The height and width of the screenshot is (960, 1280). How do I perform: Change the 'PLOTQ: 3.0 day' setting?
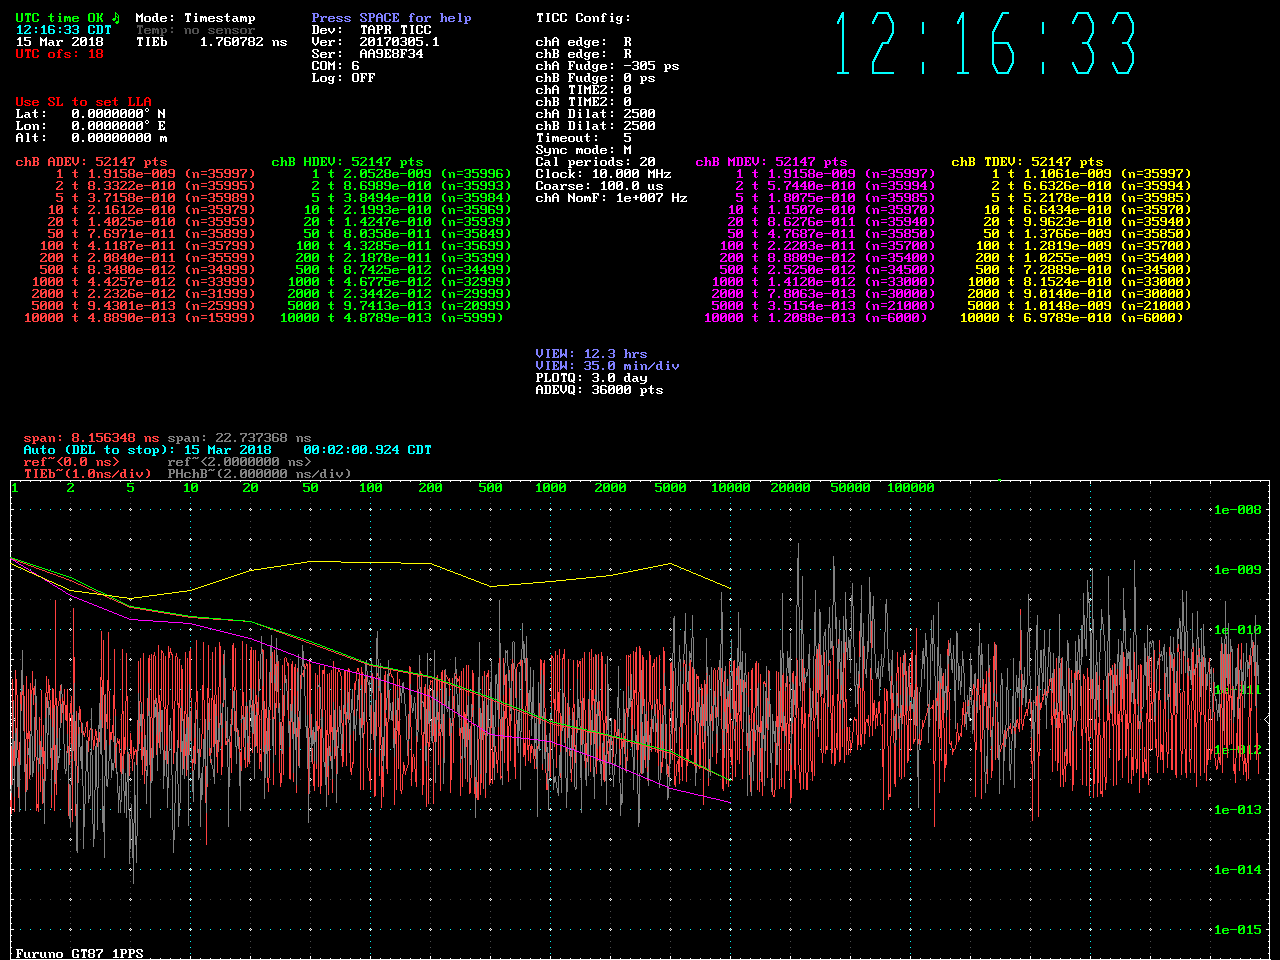coord(591,378)
